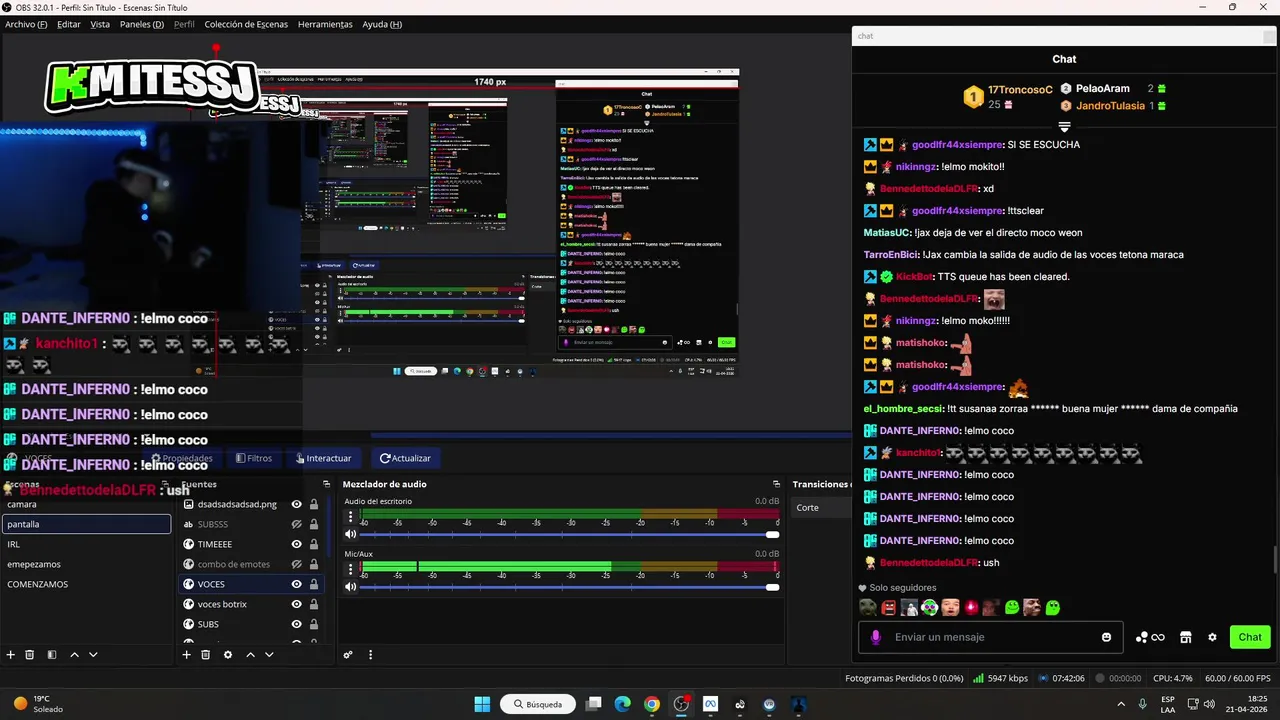Click the taskbar Búsqueda search box
The image size is (1280, 720).
(538, 704)
